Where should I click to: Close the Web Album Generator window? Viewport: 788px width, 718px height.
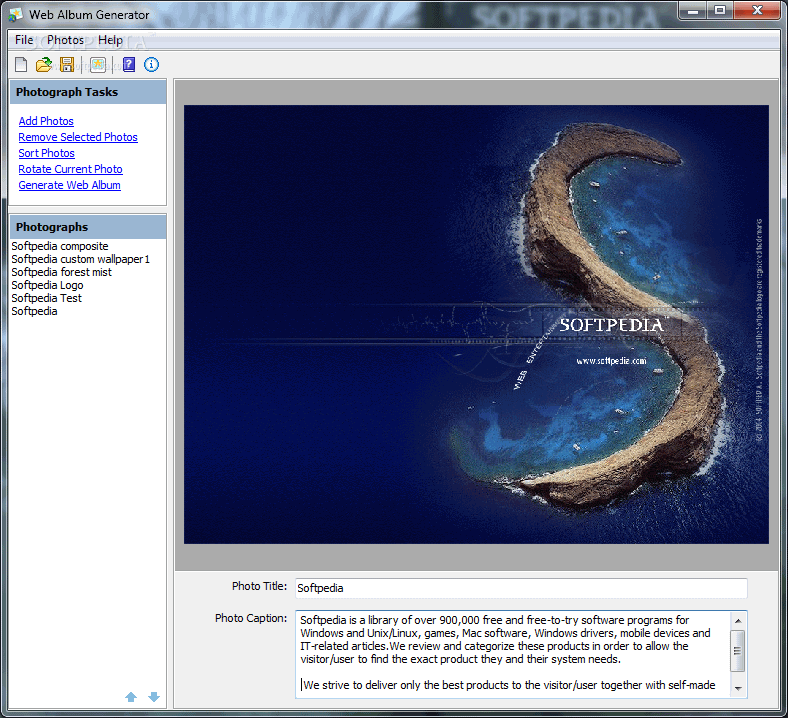[757, 10]
